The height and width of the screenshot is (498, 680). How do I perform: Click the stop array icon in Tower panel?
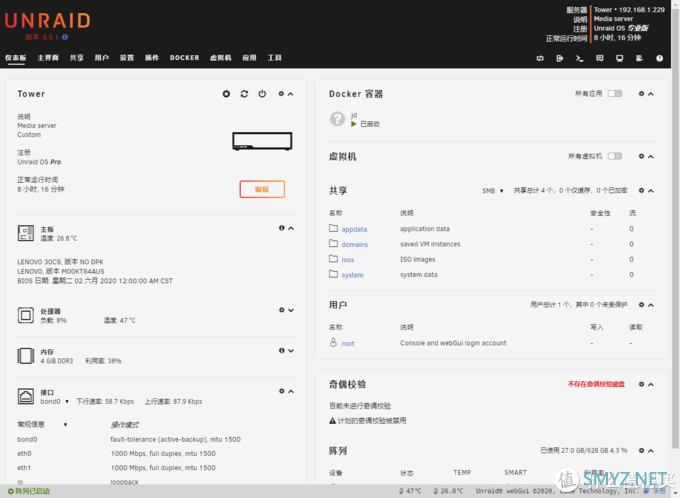pyautogui.click(x=226, y=94)
